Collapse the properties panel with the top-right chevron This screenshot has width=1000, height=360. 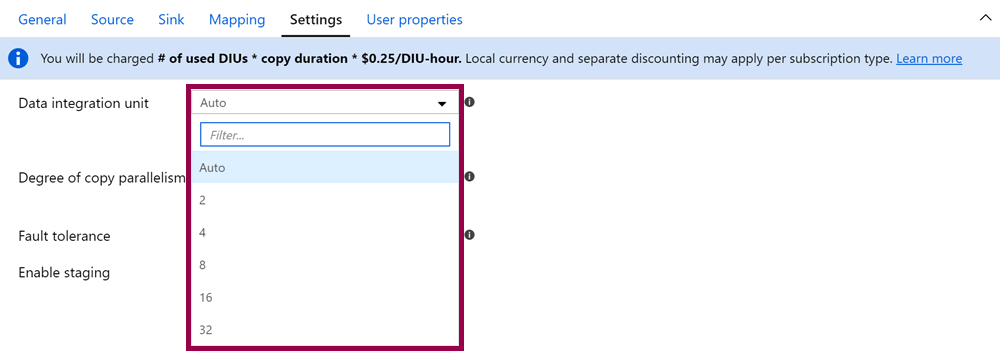coord(985,19)
